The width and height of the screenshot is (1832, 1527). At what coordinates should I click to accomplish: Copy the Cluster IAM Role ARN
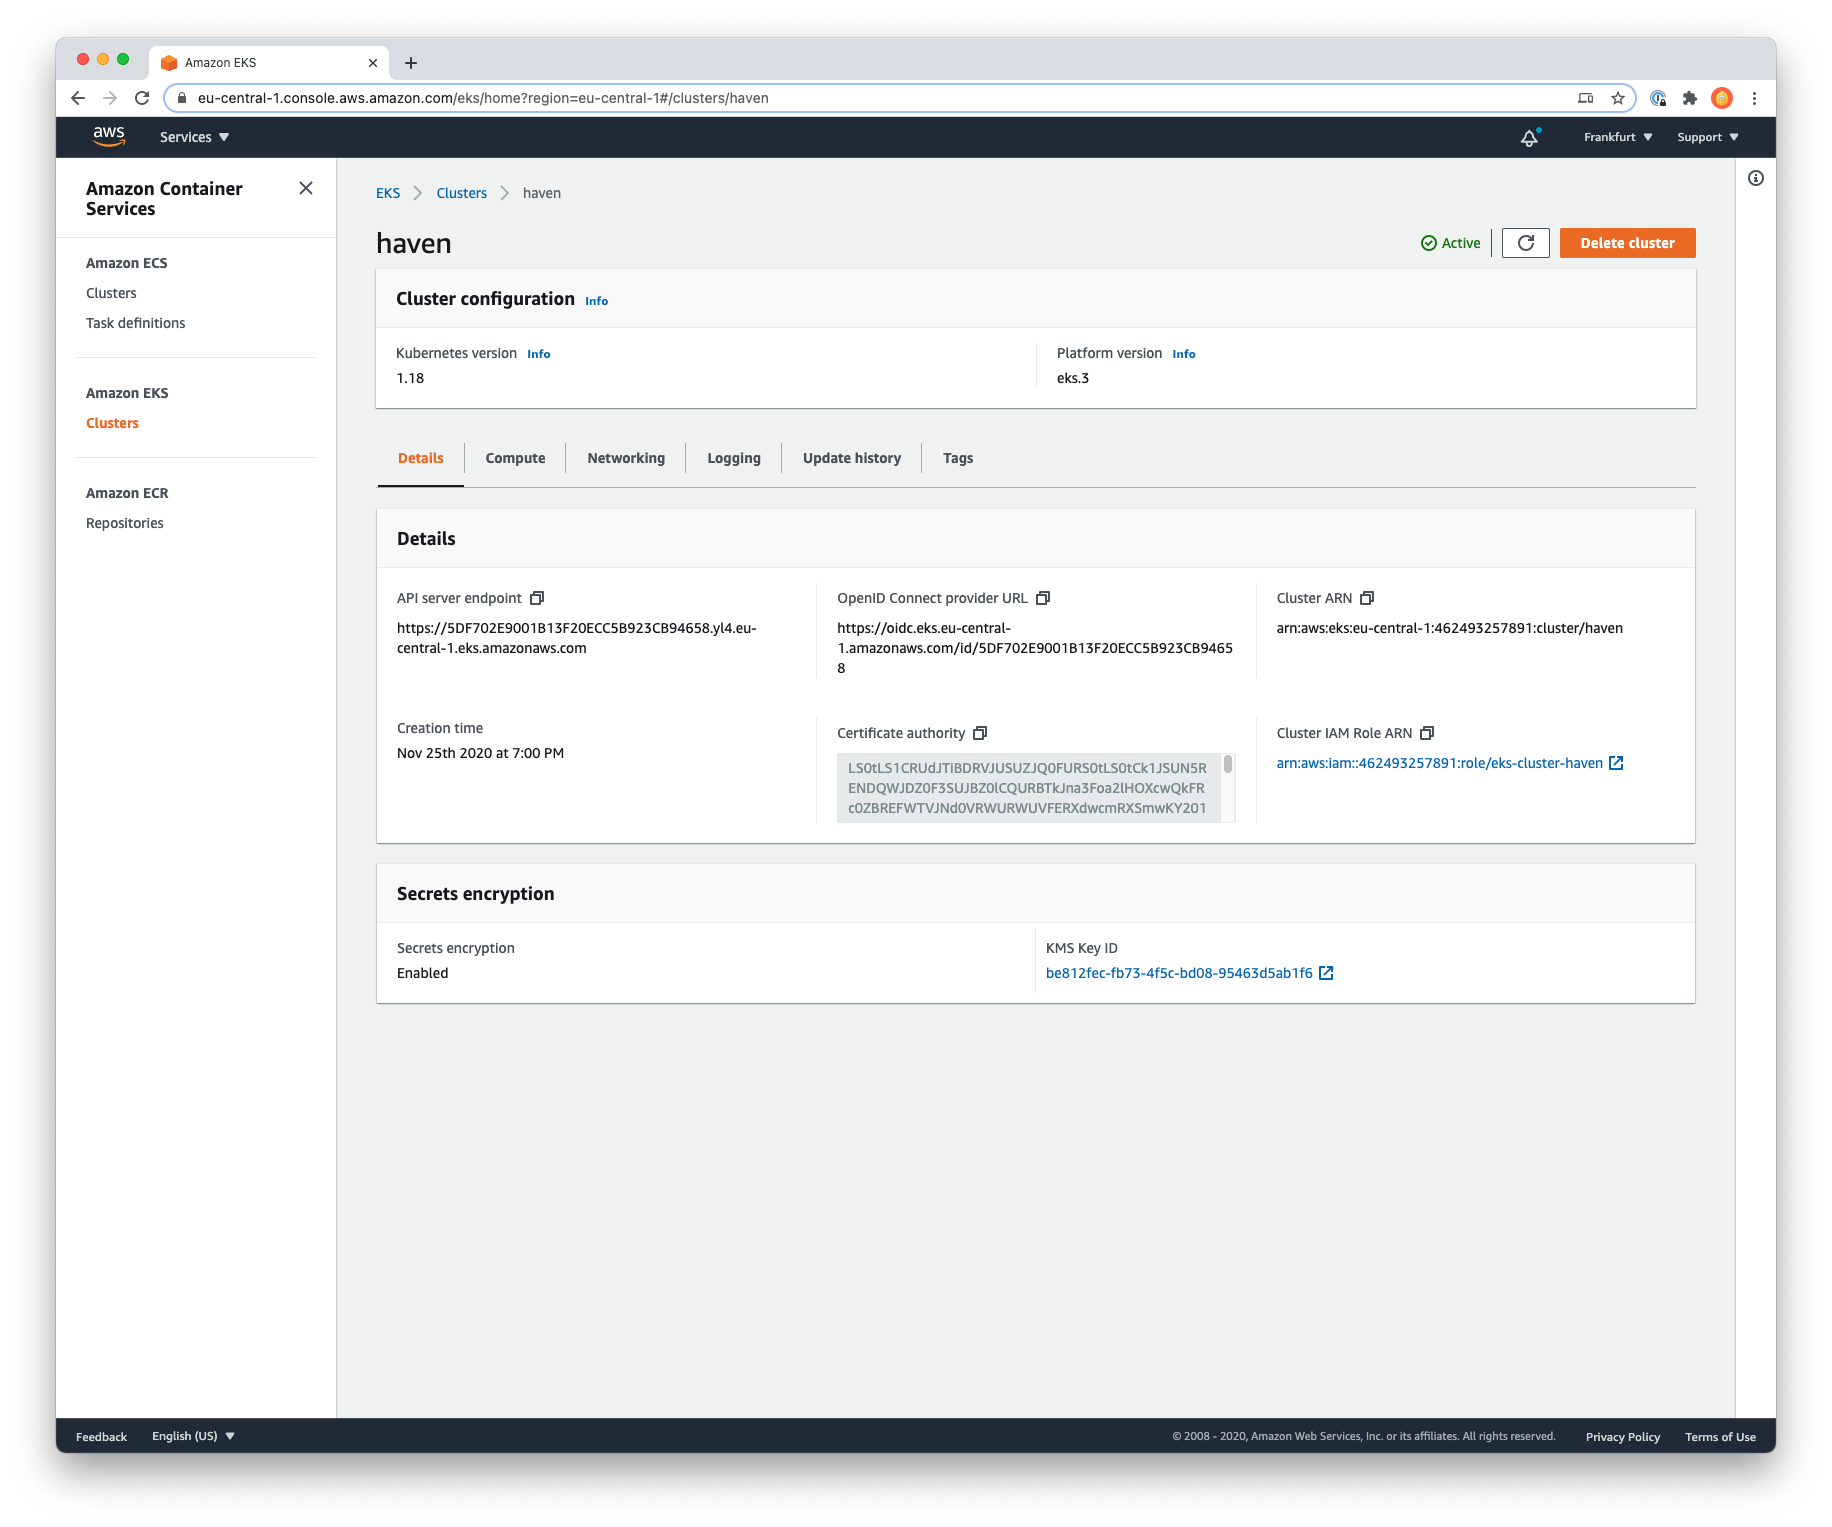(1427, 732)
